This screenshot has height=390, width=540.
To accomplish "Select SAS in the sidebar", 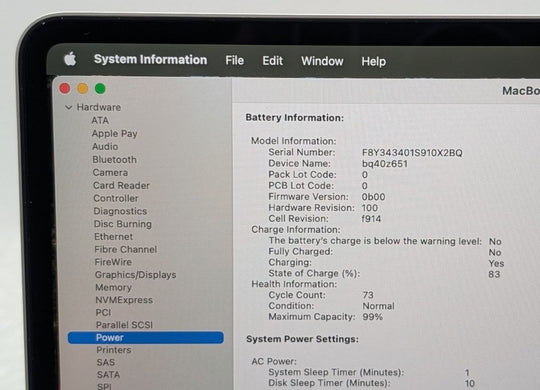I will 106,362.
